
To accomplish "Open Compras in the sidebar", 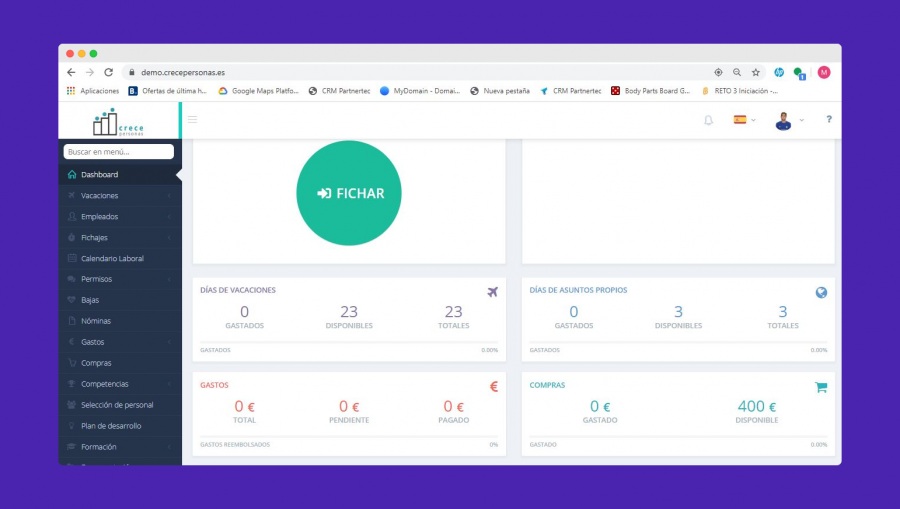I will tap(120, 363).
